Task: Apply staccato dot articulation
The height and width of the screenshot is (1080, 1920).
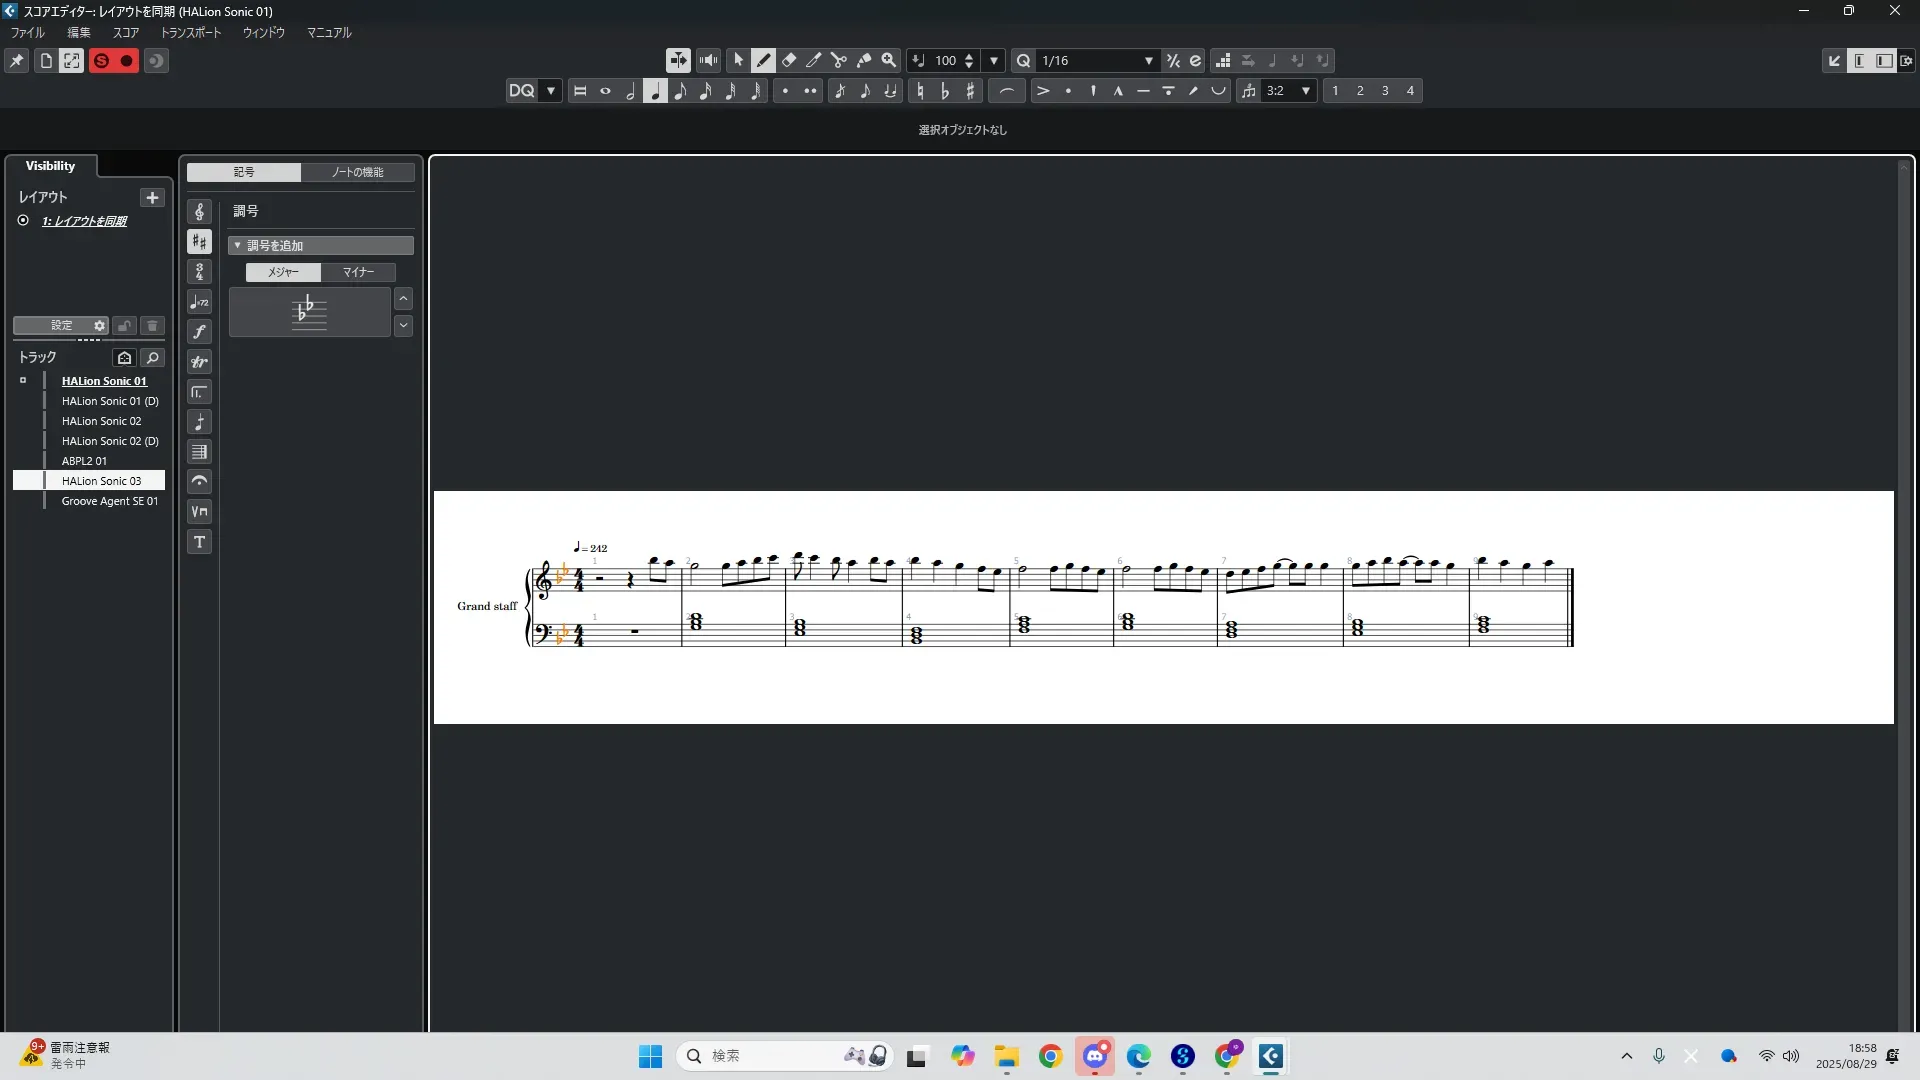Action: coord(1068,91)
